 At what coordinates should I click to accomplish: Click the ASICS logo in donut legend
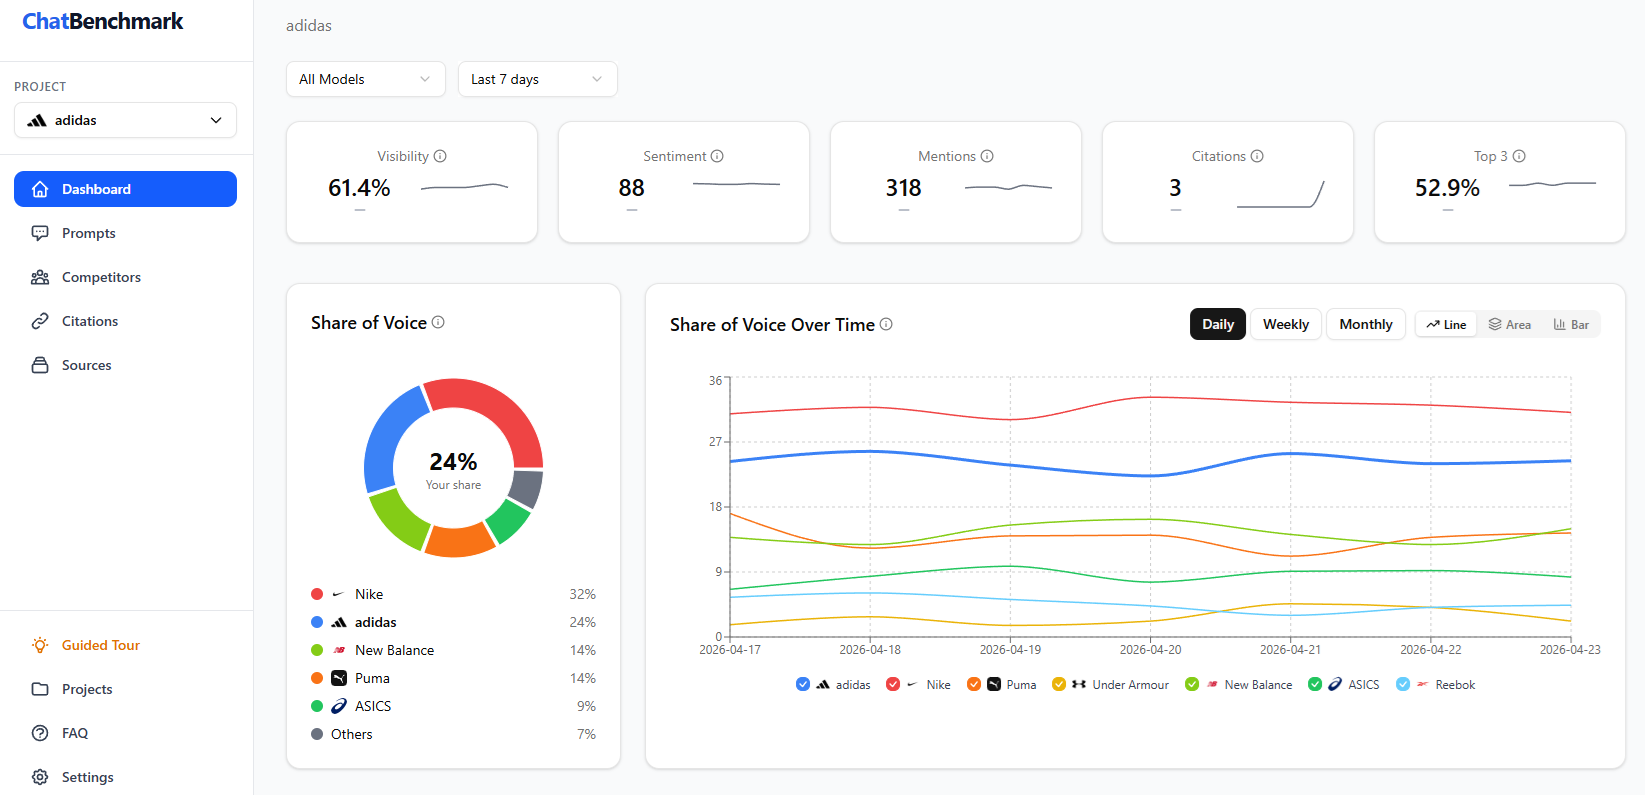[339, 706]
